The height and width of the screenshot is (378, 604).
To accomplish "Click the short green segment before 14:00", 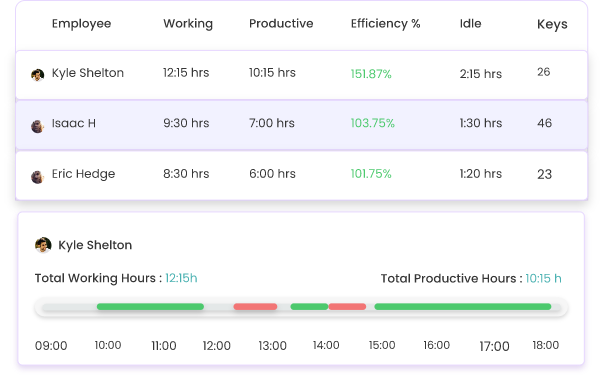I will coord(309,307).
